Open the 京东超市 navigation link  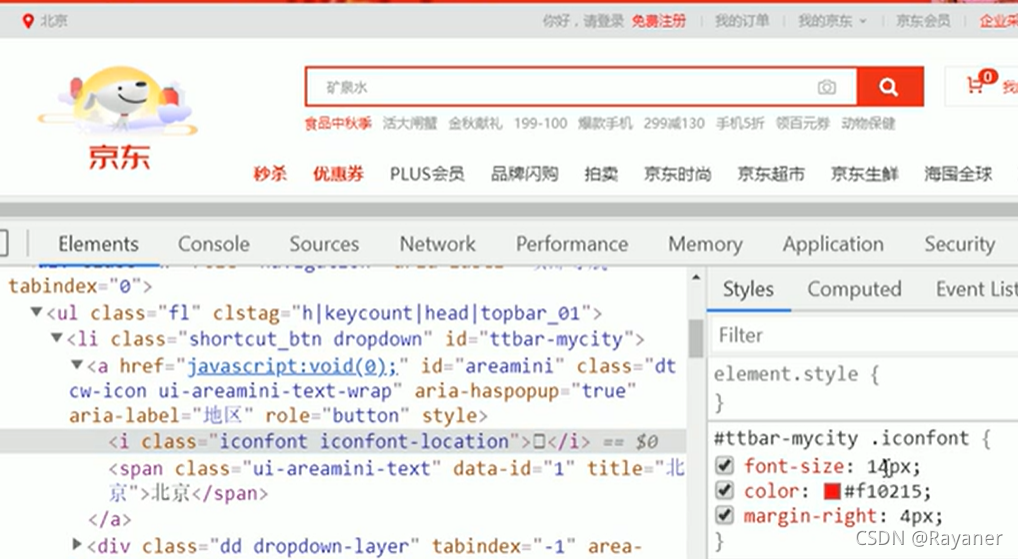click(x=771, y=174)
